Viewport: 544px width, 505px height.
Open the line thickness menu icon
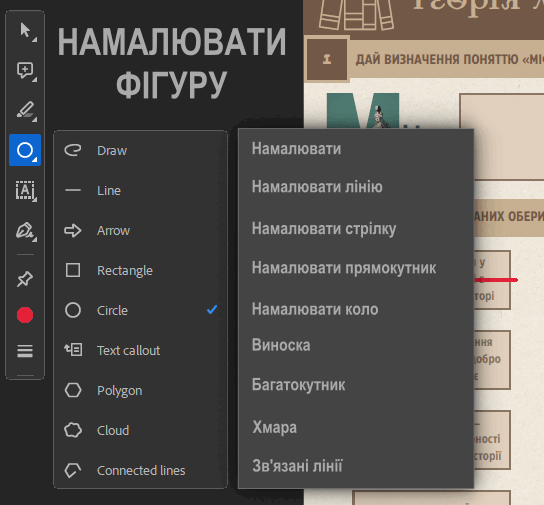[25, 351]
